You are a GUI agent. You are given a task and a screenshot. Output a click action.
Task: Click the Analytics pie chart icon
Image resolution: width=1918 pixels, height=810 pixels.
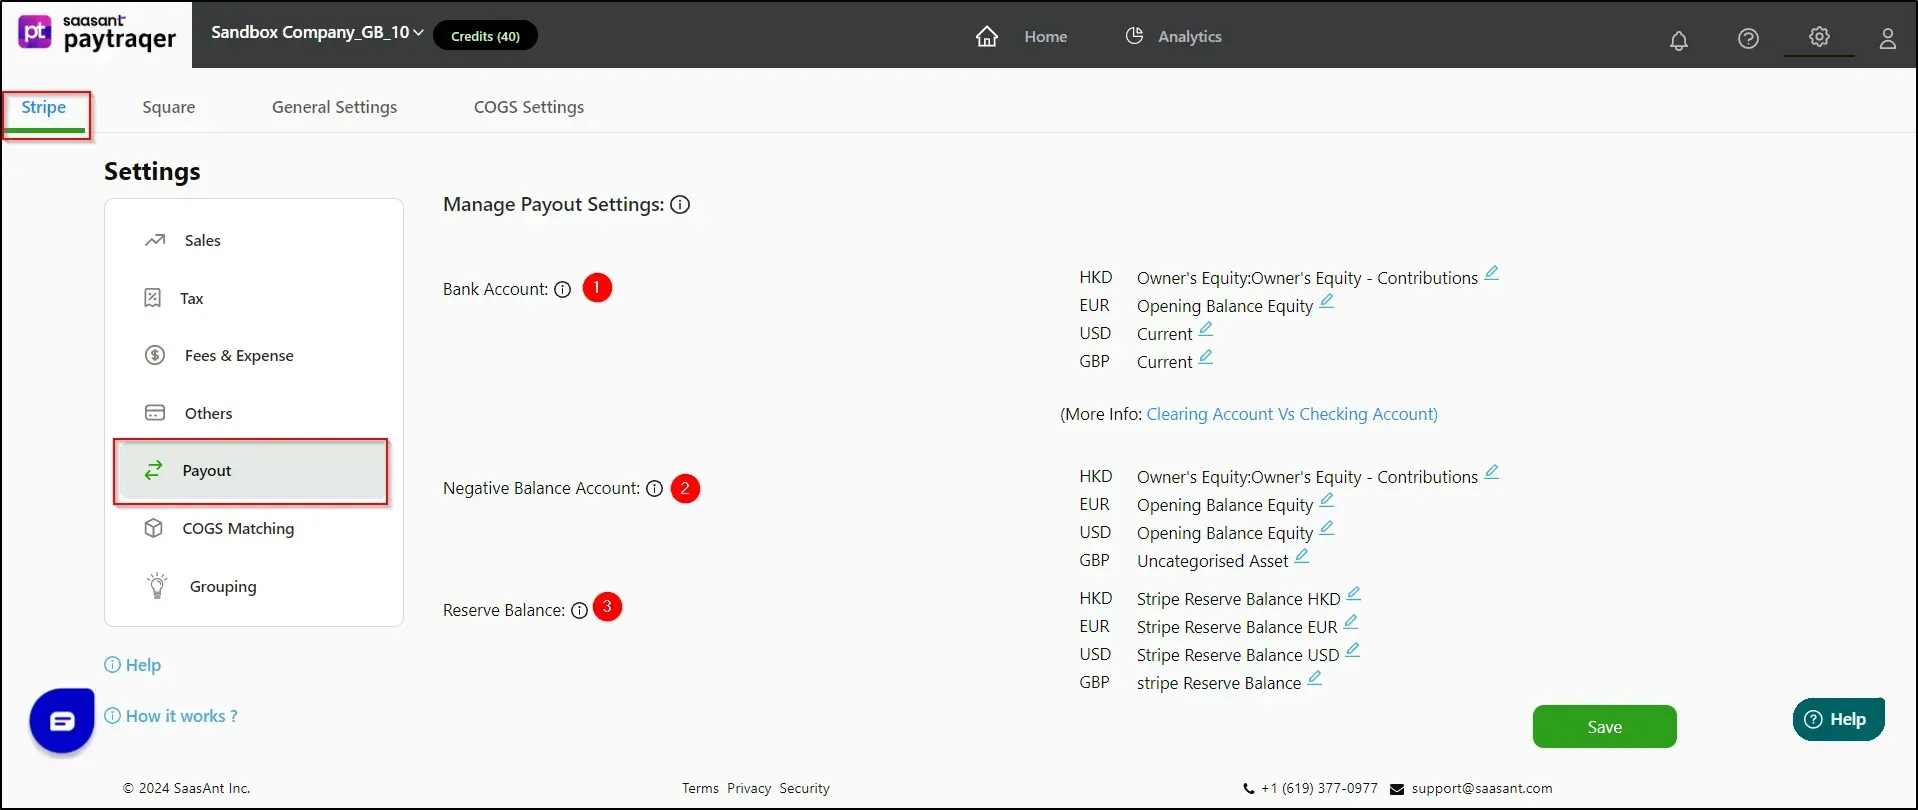1134,36
